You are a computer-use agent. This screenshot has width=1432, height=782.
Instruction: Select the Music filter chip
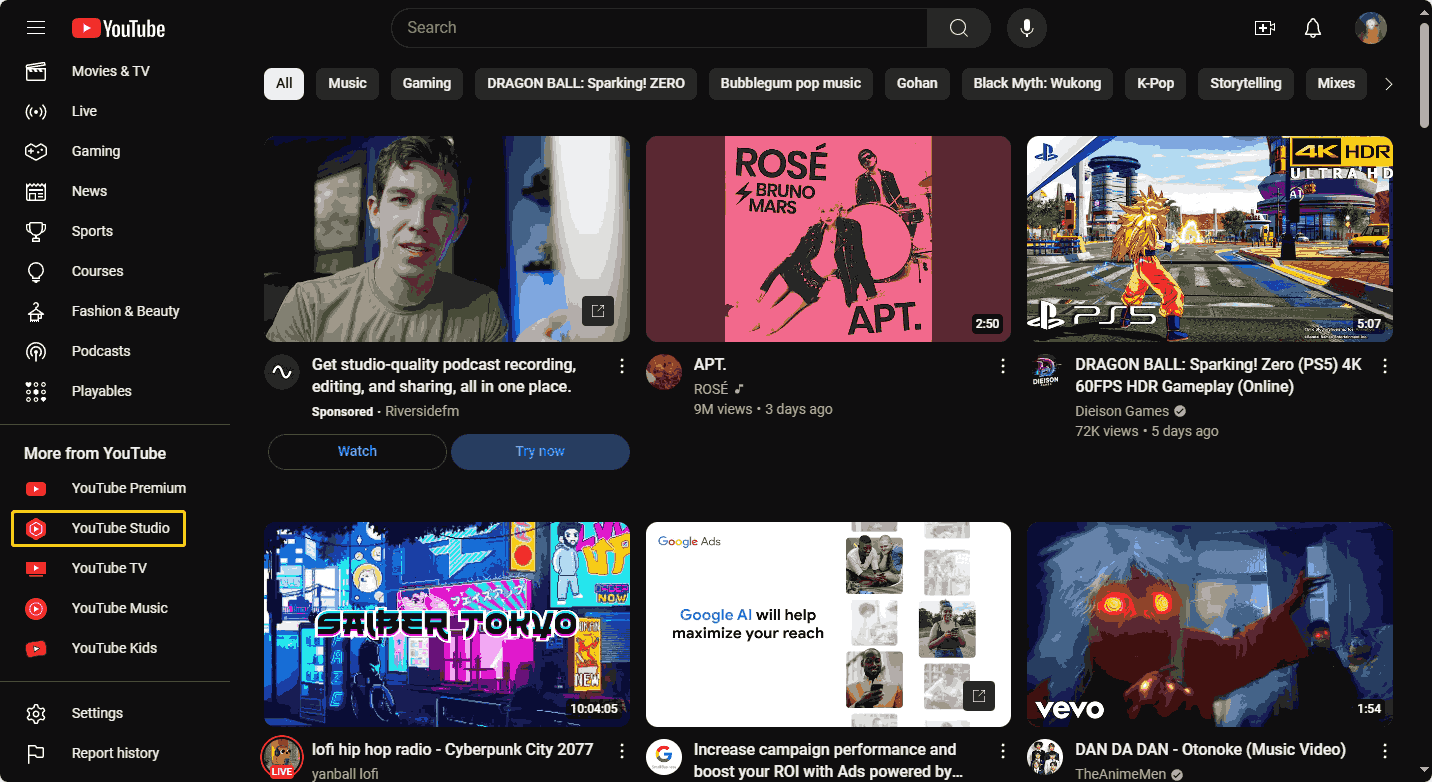pyautogui.click(x=347, y=84)
